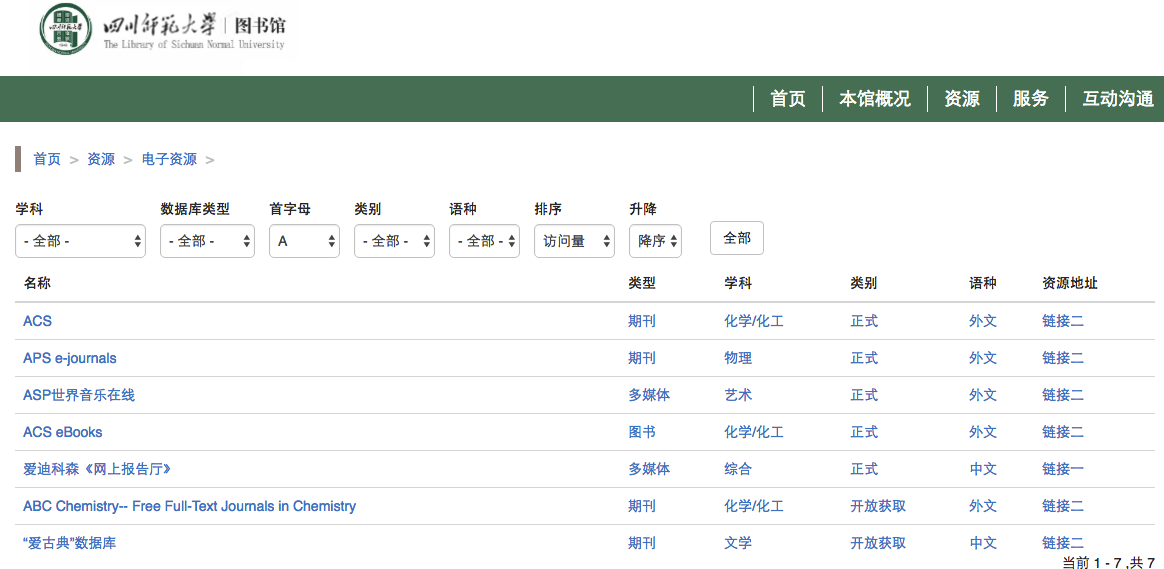Open the 本馆概况 navigation menu item

(x=875, y=99)
